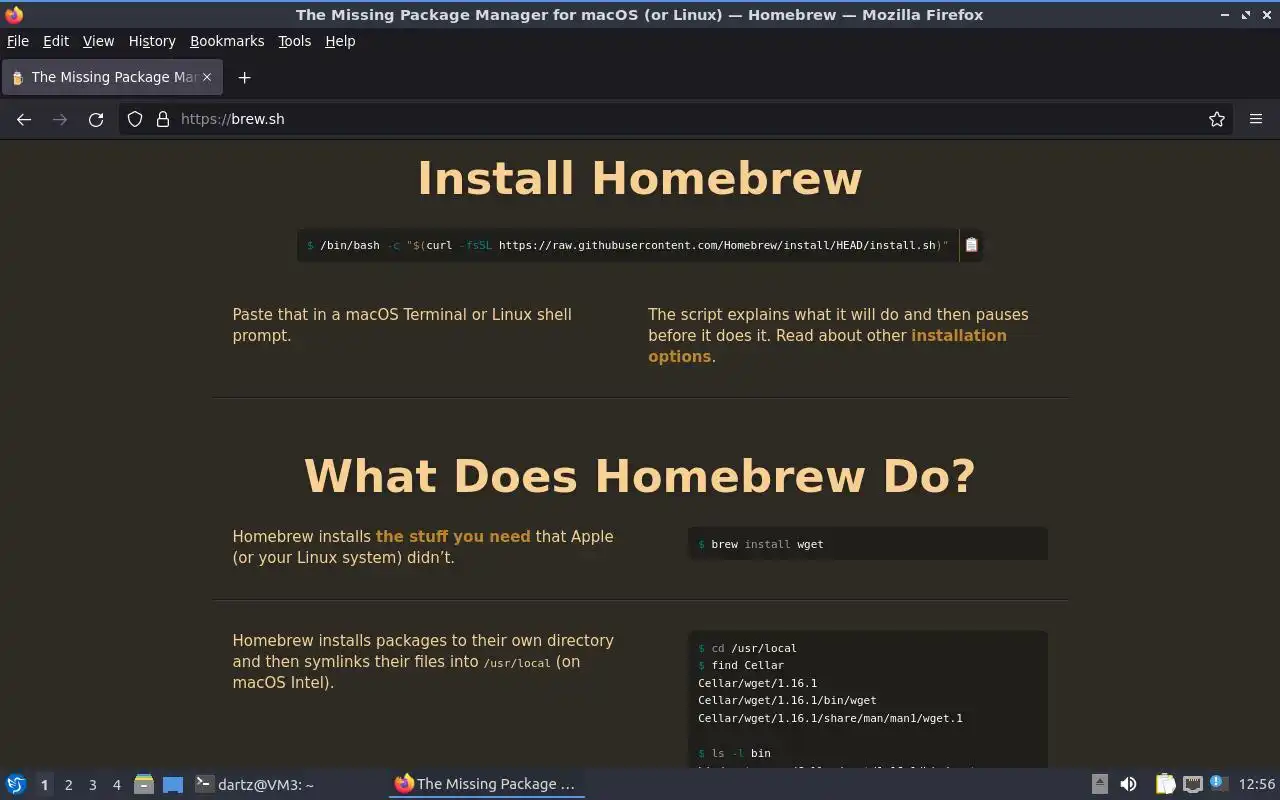
Task: Reload the brew.sh page
Action: [96, 119]
